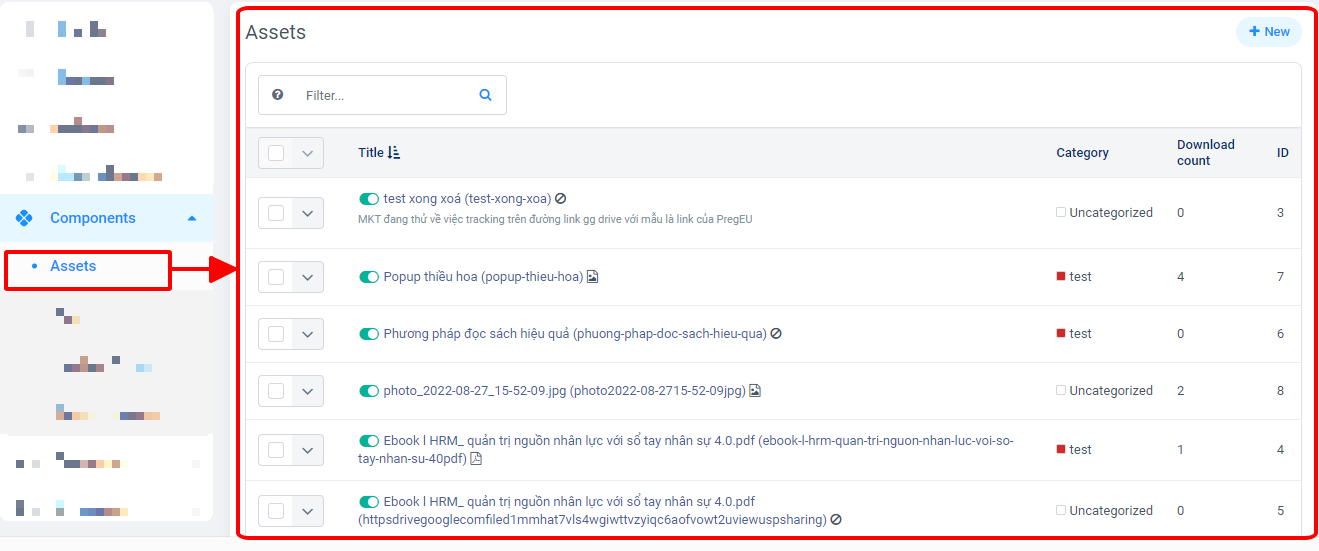Select all assets with header checkbox
Screen dimensions: 1319x551
(x=276, y=153)
